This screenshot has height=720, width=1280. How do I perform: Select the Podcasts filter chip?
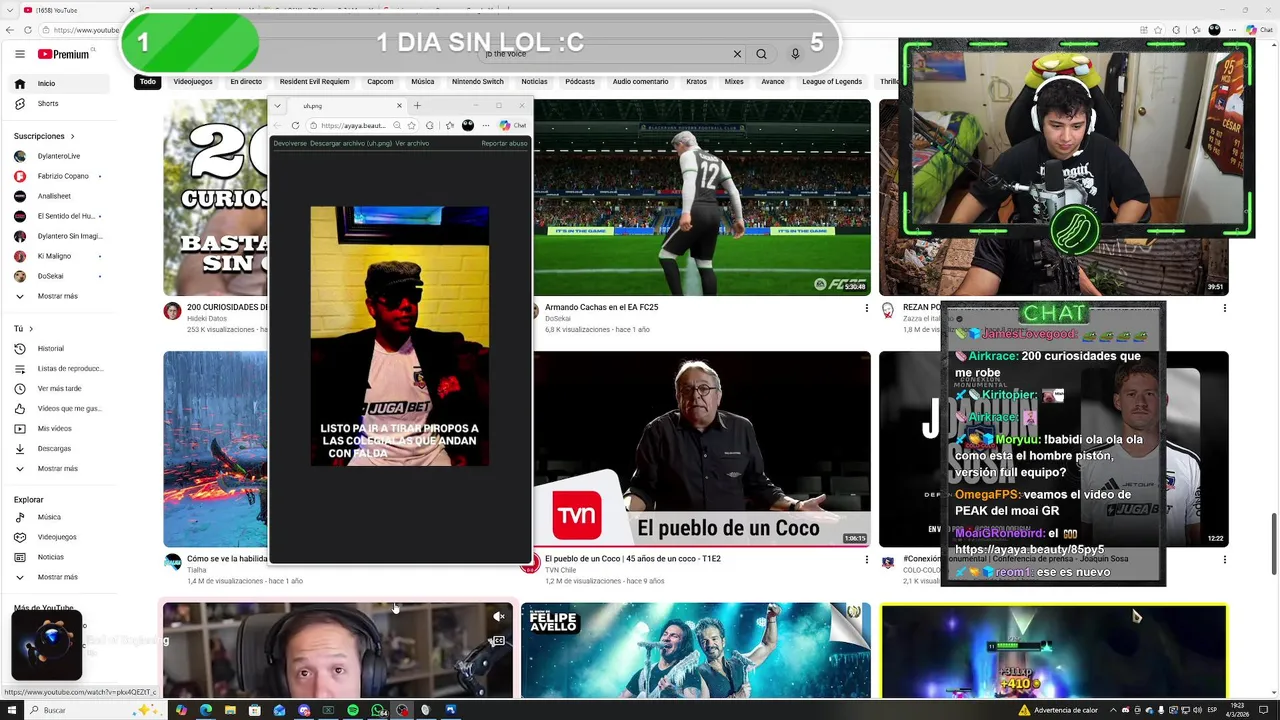580,81
